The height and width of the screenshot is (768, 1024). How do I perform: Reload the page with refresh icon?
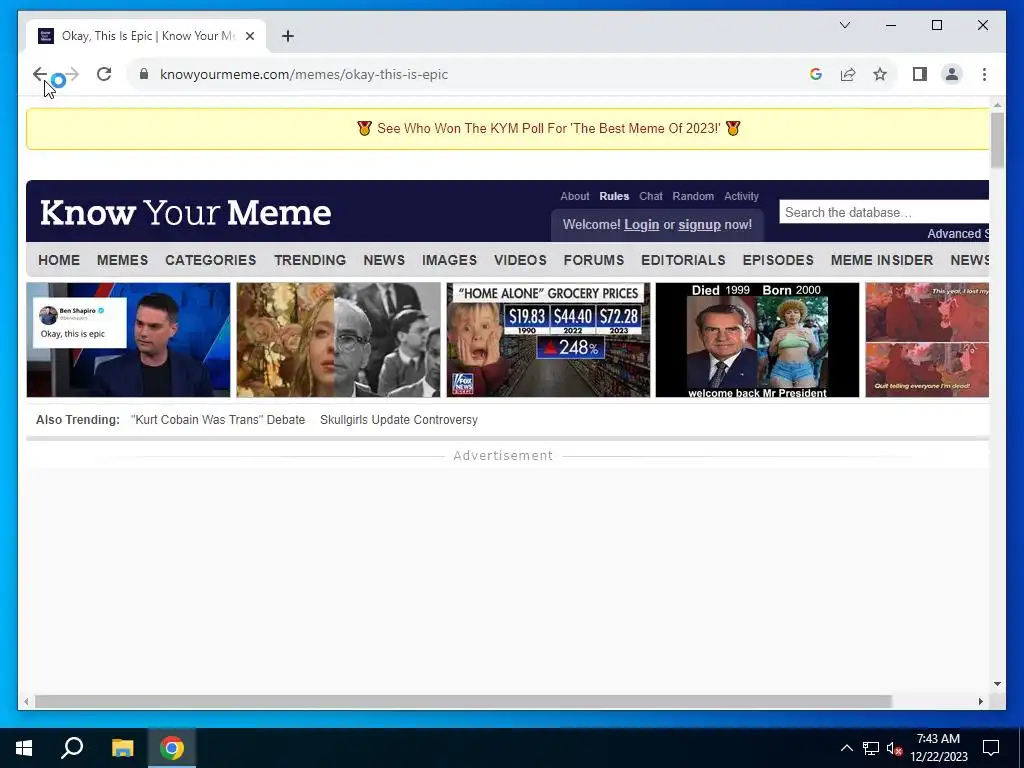click(104, 74)
